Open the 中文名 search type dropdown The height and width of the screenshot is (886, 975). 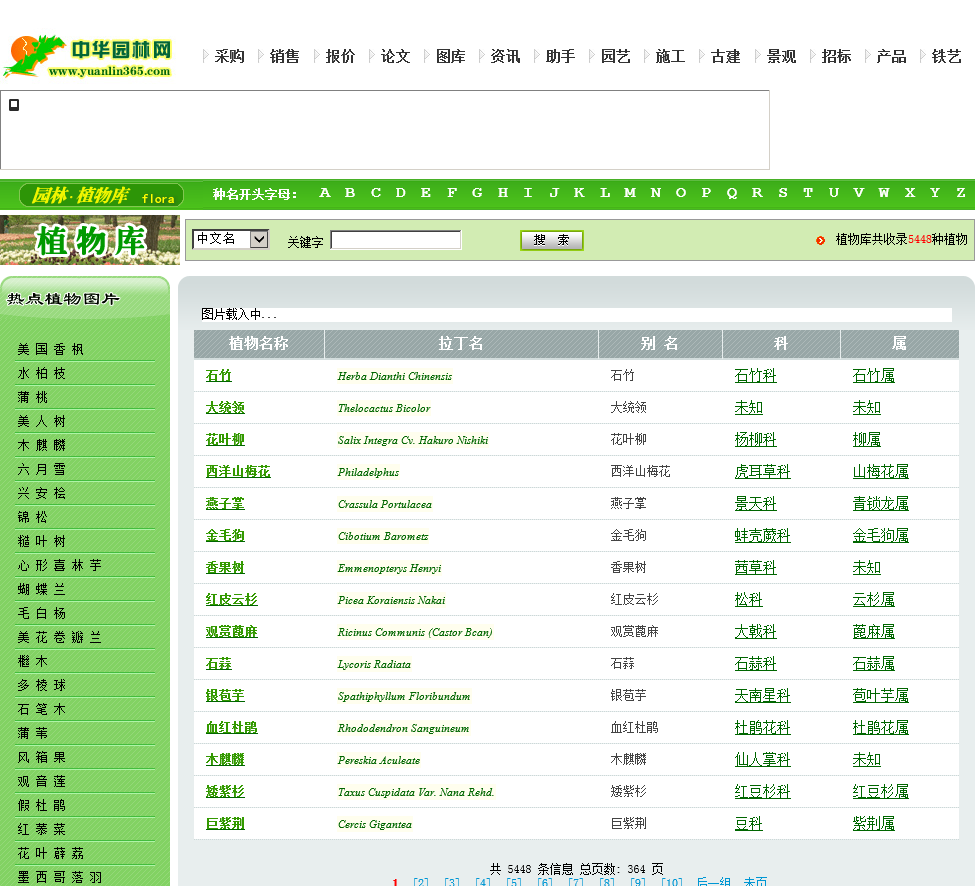coord(231,239)
